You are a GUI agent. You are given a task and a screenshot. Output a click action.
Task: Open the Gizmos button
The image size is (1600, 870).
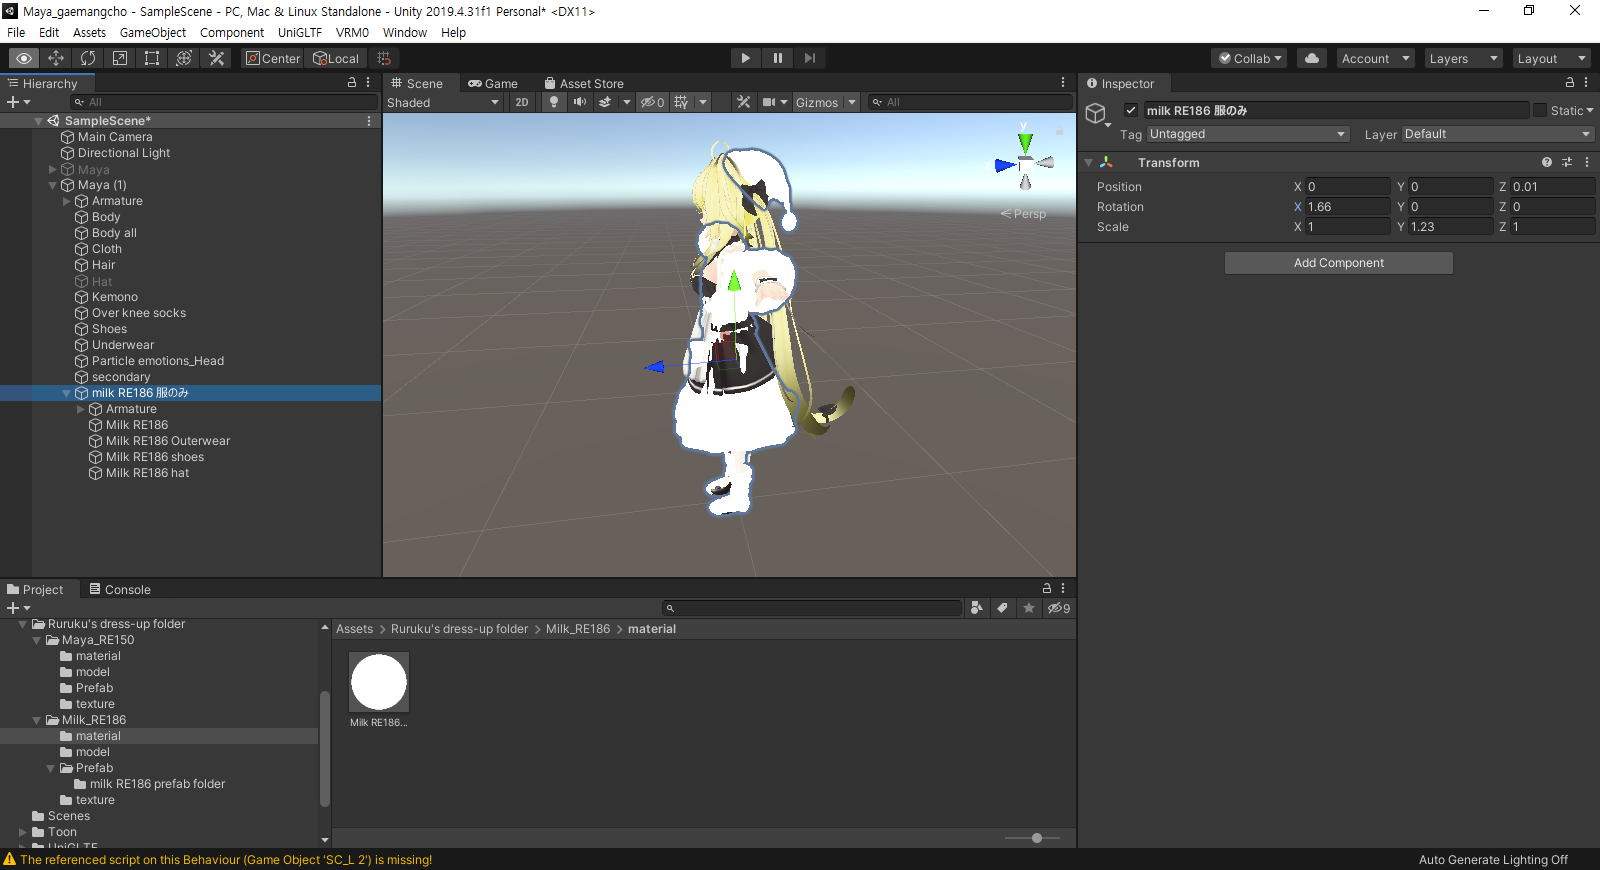coord(817,102)
